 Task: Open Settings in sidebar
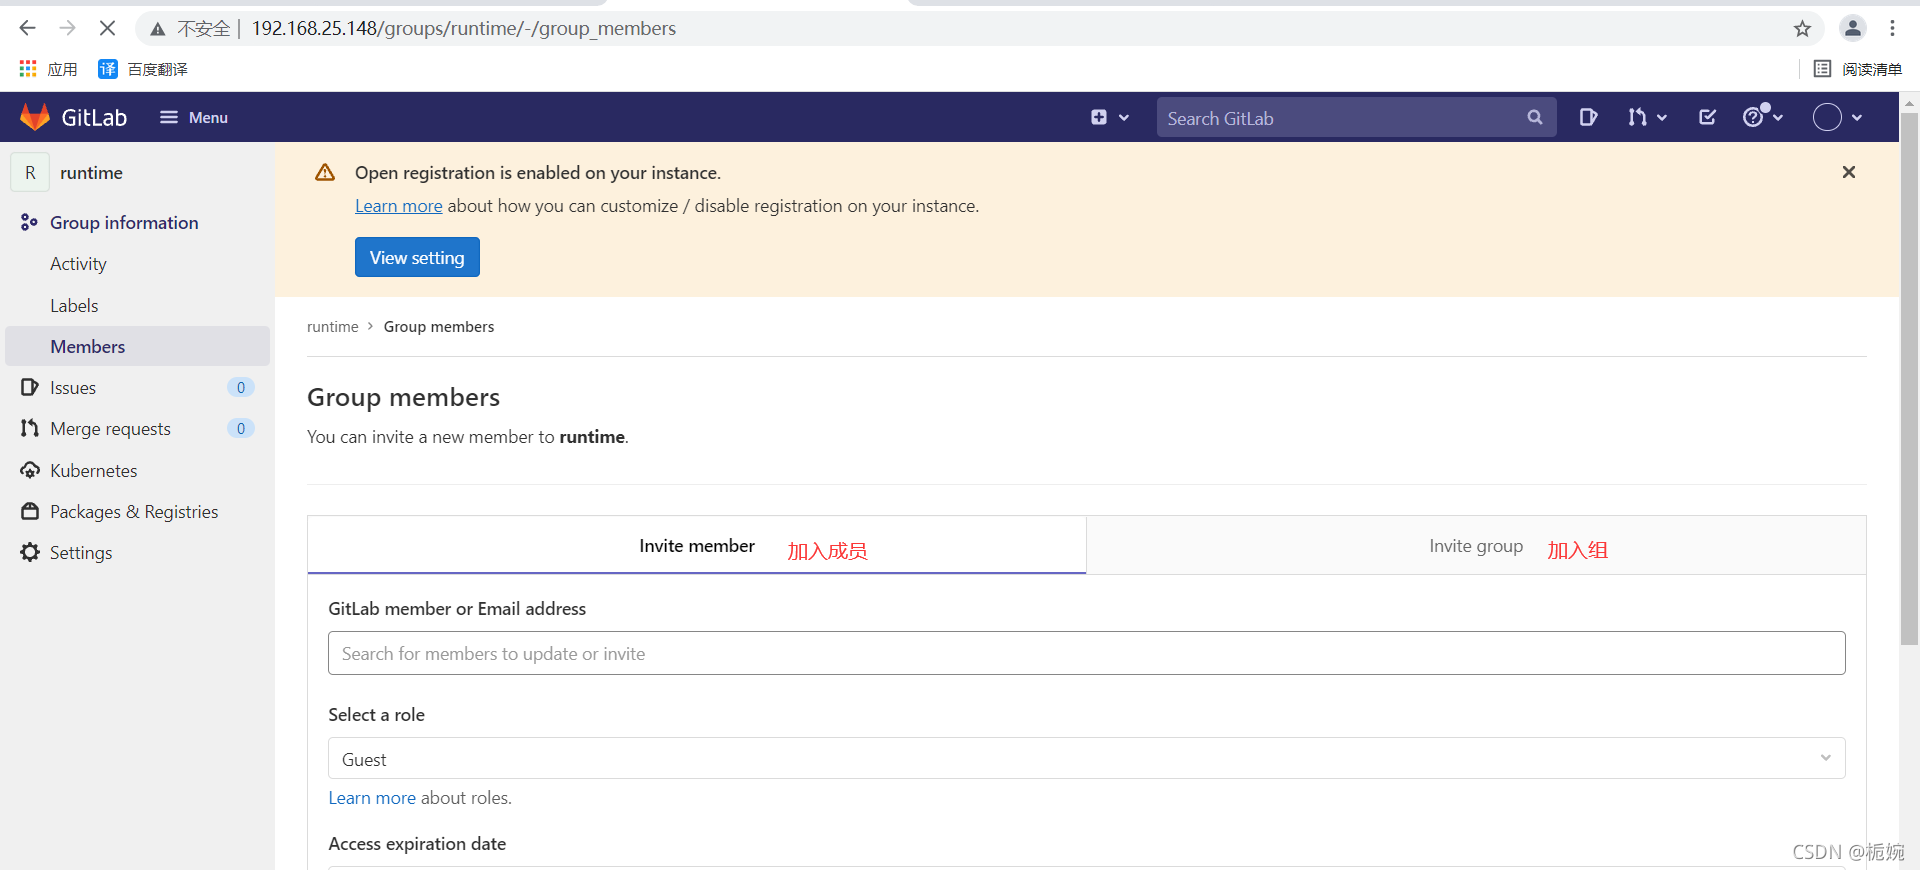81,553
